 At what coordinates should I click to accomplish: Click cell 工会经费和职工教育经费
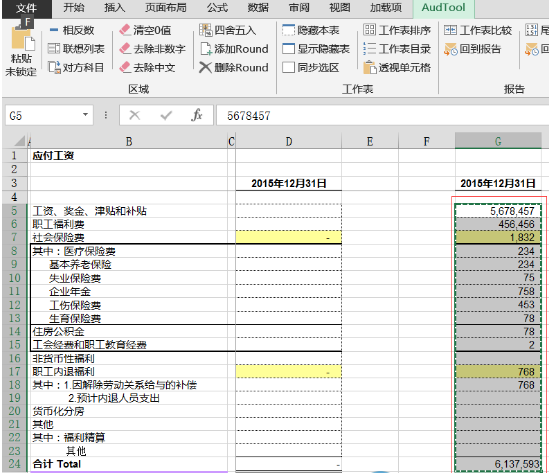pyautogui.click(x=128, y=345)
